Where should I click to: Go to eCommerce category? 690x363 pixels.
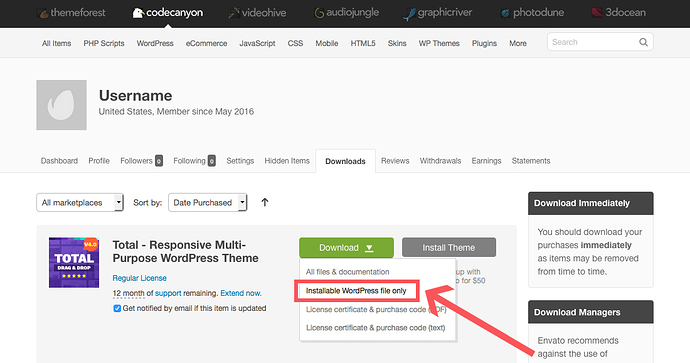click(x=206, y=43)
